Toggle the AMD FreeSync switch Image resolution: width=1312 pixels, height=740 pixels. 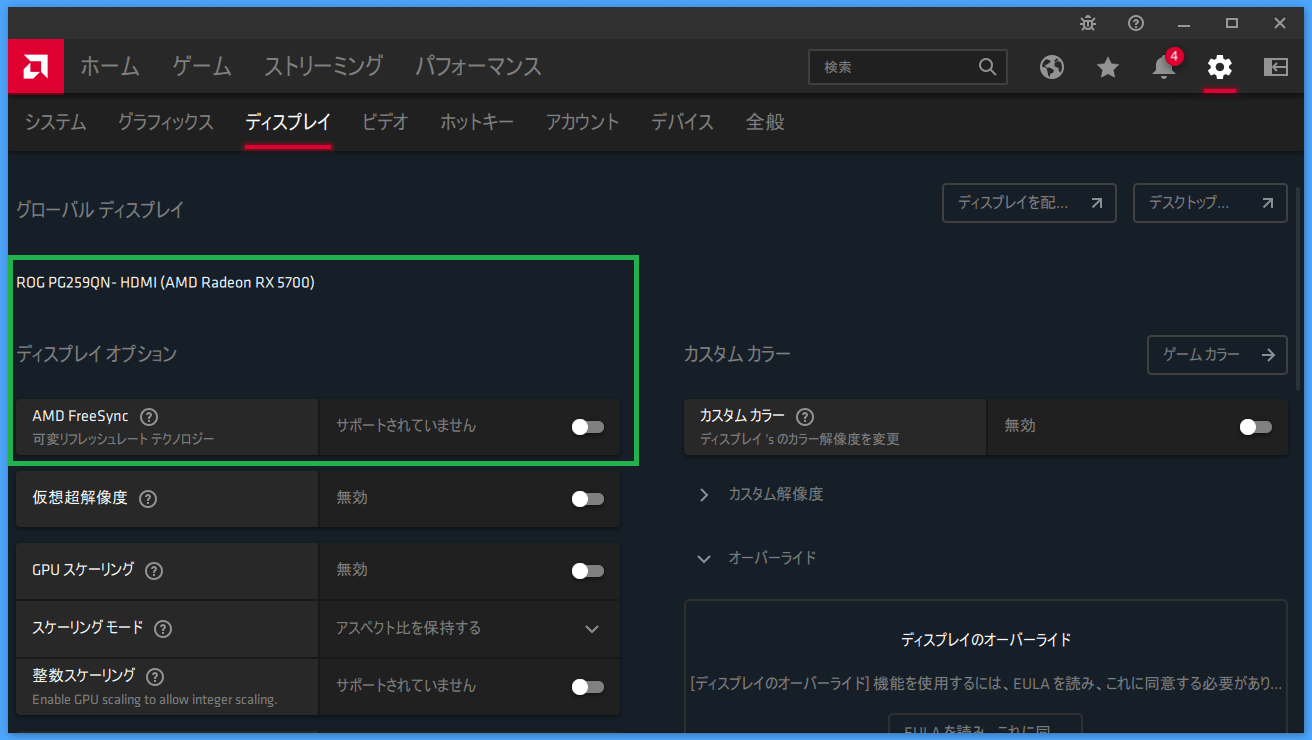click(588, 427)
